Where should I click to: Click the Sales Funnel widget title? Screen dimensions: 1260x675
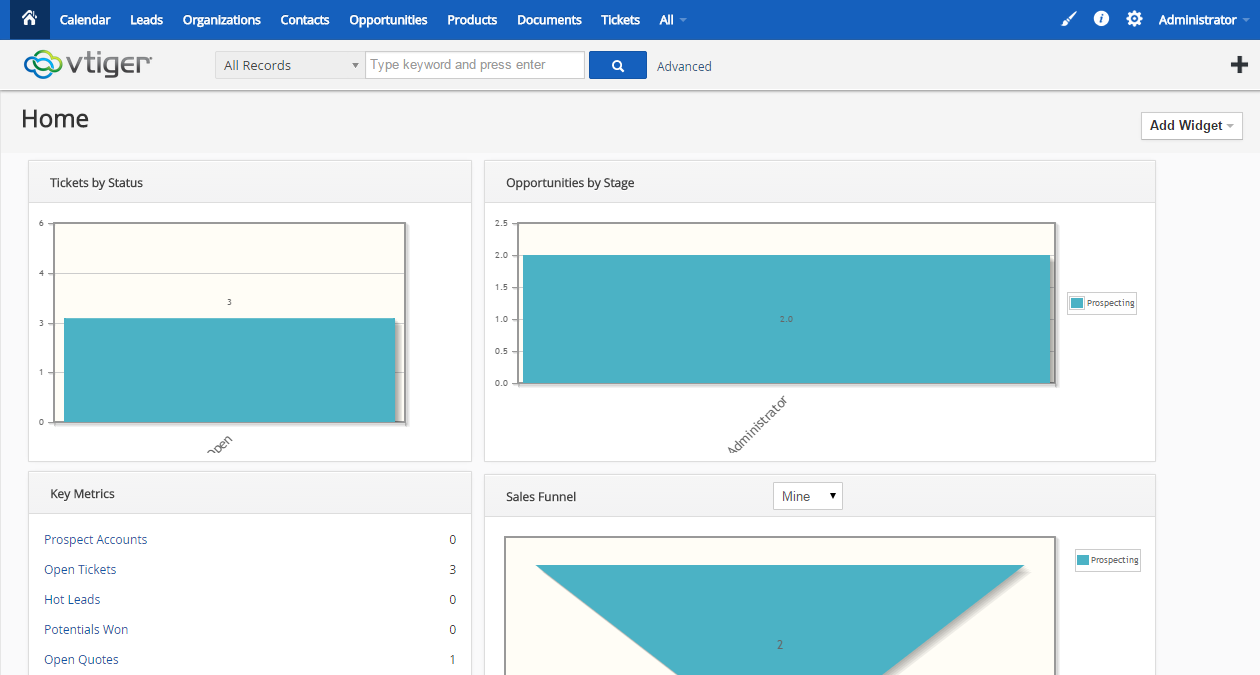(541, 497)
